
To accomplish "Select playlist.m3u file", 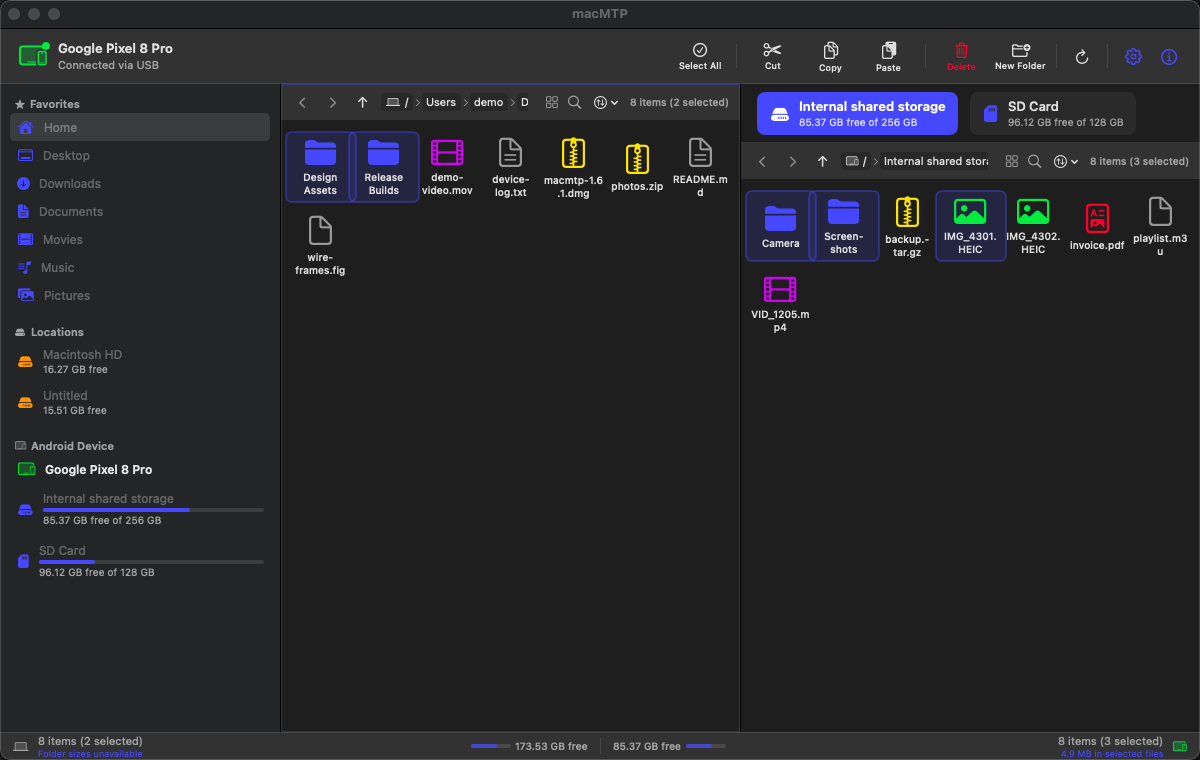I will 1160,226.
